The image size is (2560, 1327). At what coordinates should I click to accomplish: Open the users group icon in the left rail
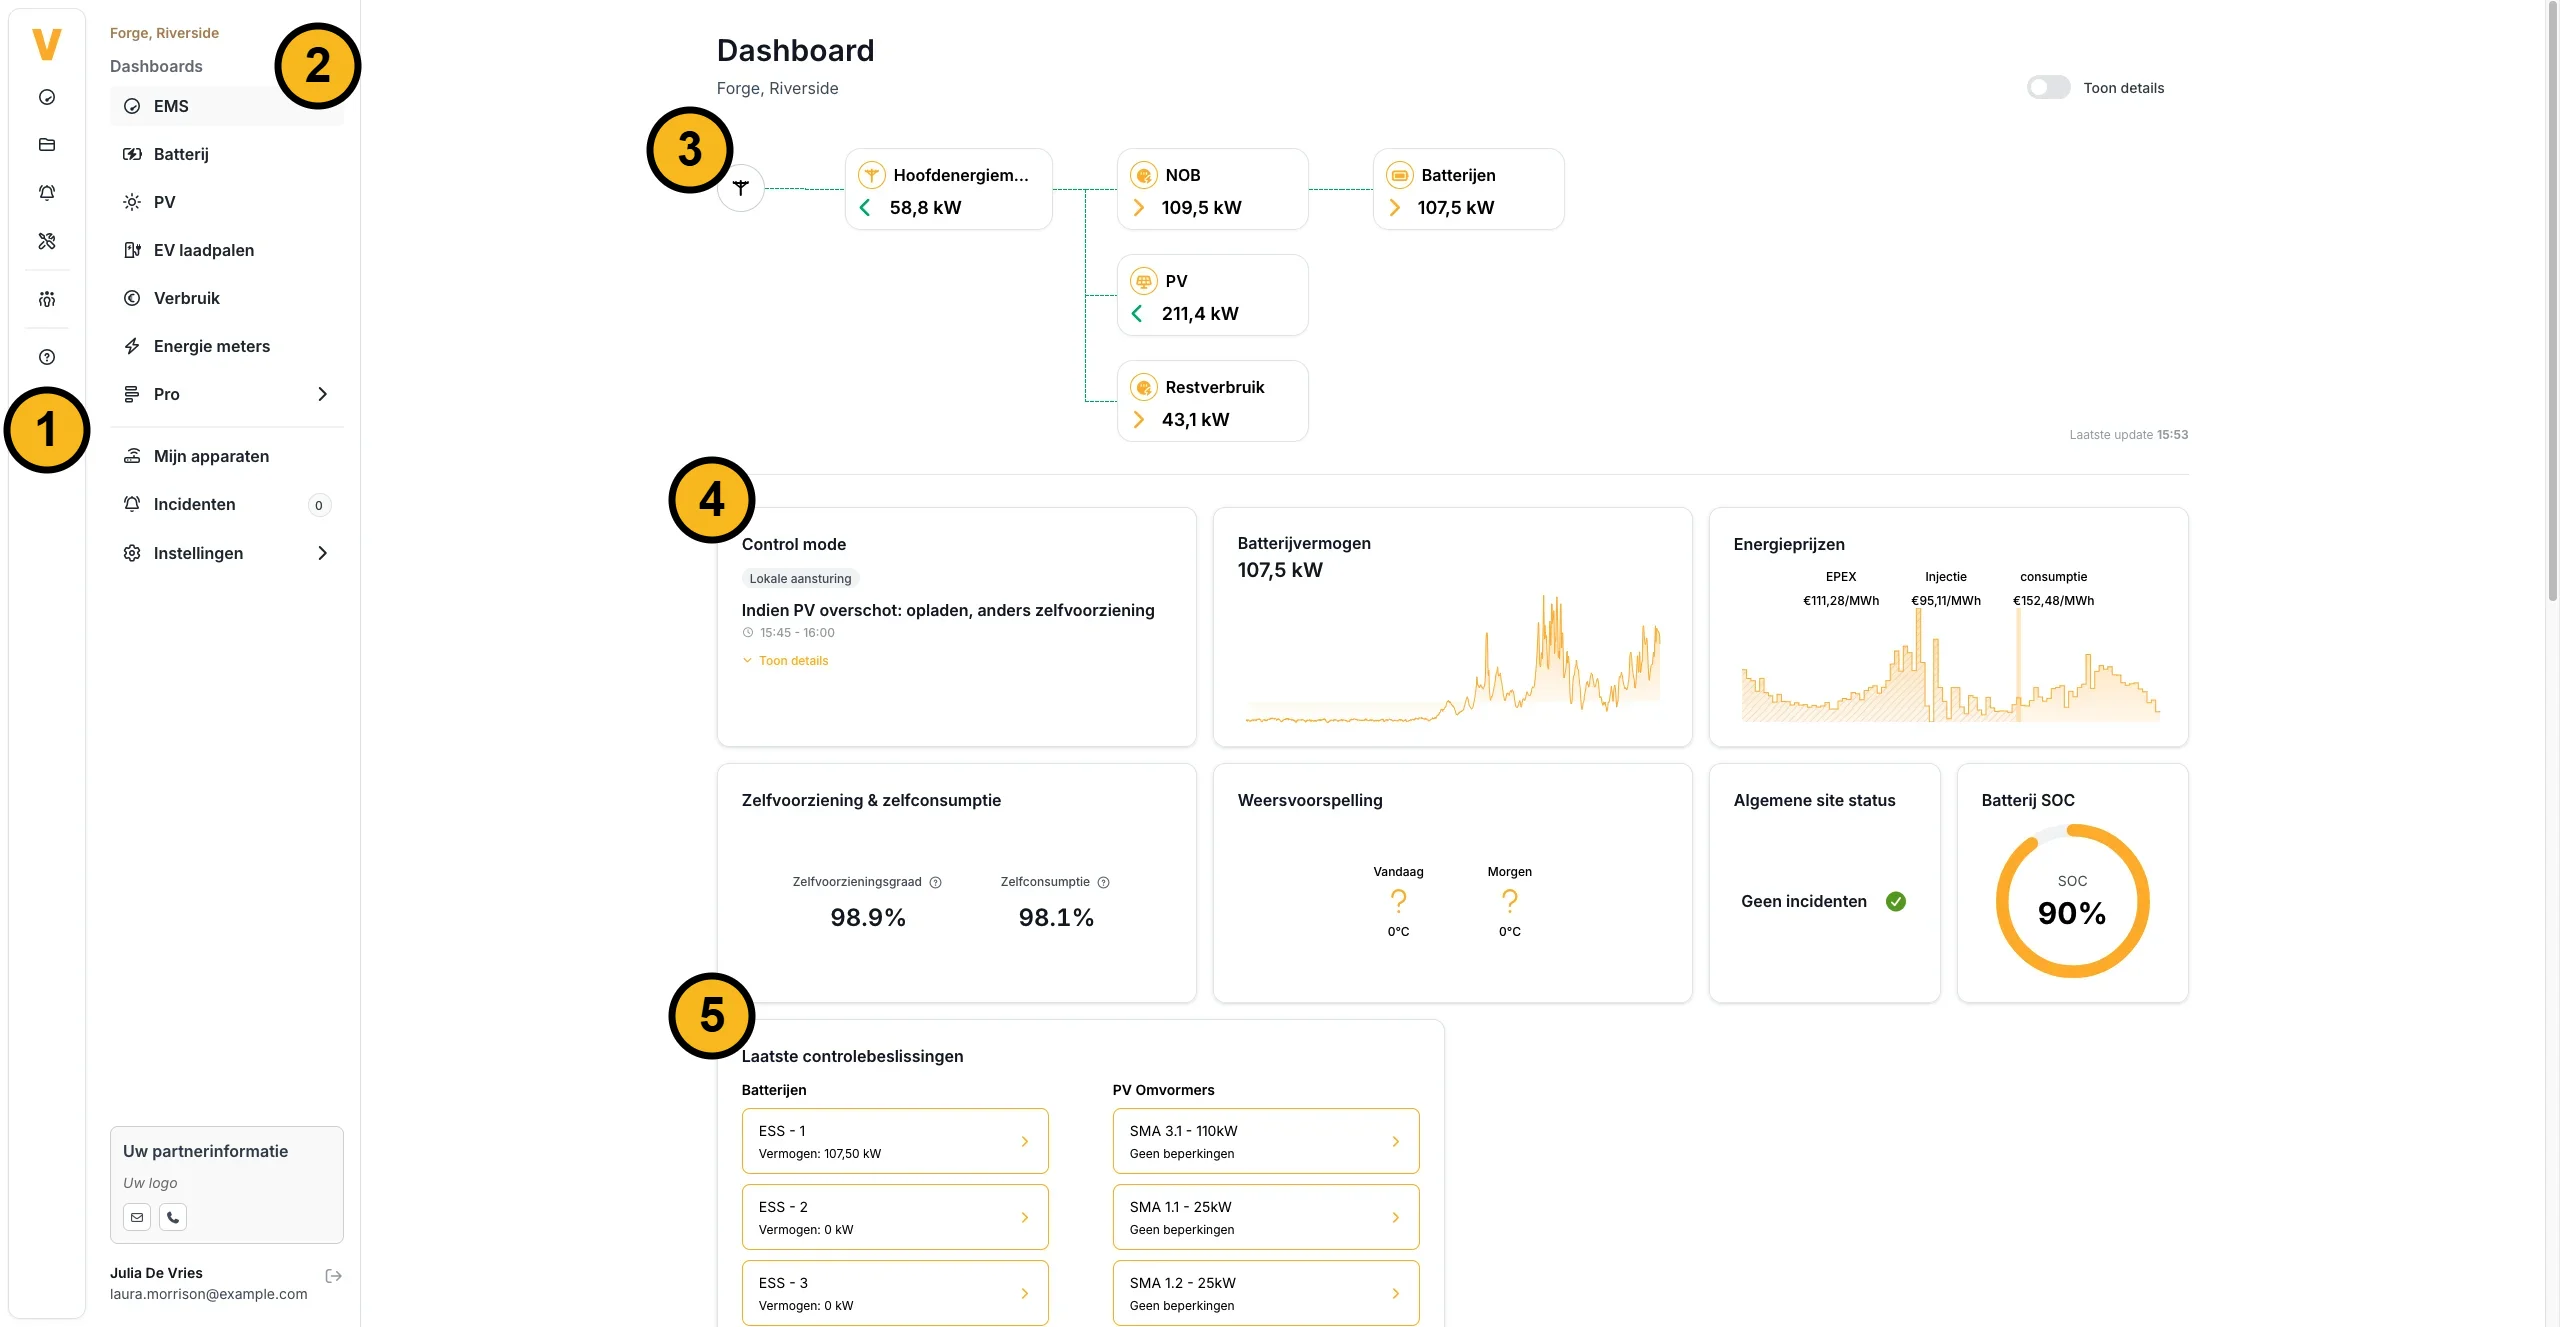[47, 299]
